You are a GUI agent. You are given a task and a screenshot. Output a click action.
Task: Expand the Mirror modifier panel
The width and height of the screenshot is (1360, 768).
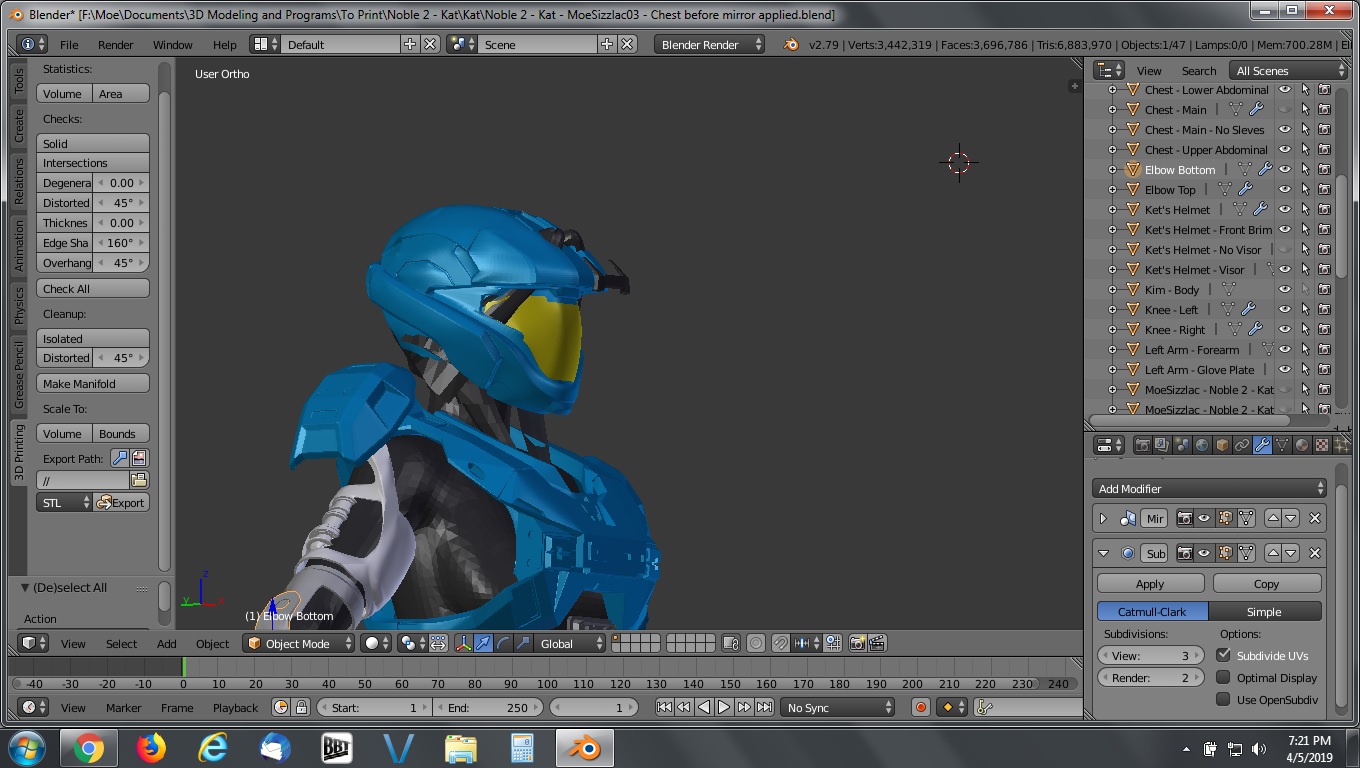click(1103, 518)
